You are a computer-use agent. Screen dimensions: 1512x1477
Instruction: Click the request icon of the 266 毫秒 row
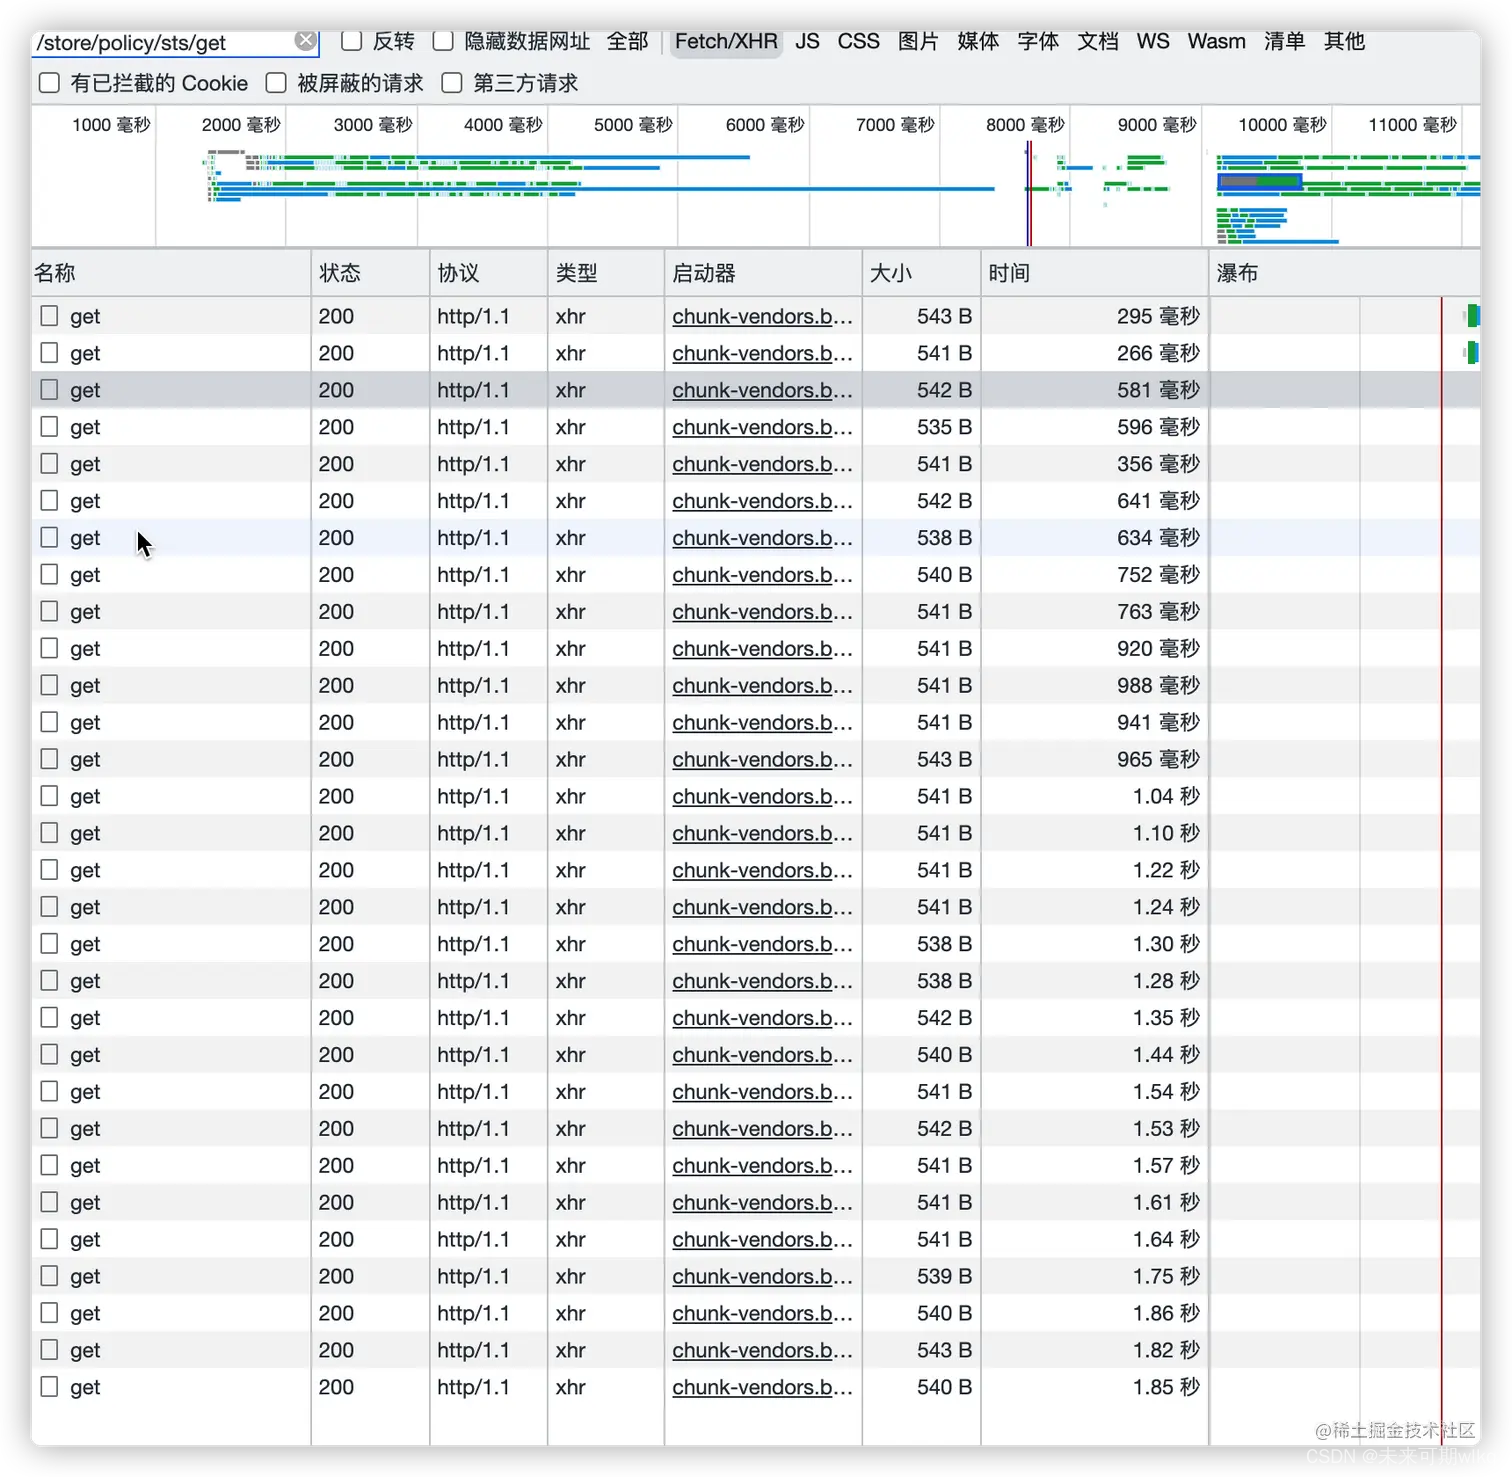coord(49,353)
